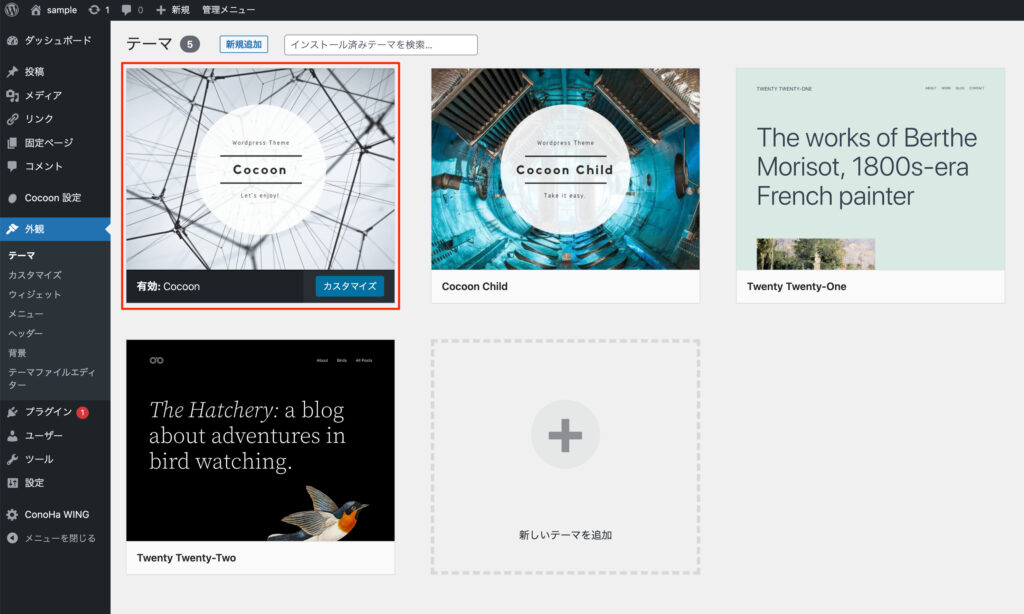The width and height of the screenshot is (1024, 614).
Task: Open the 新規 menu in admin bar
Action: click(x=180, y=10)
